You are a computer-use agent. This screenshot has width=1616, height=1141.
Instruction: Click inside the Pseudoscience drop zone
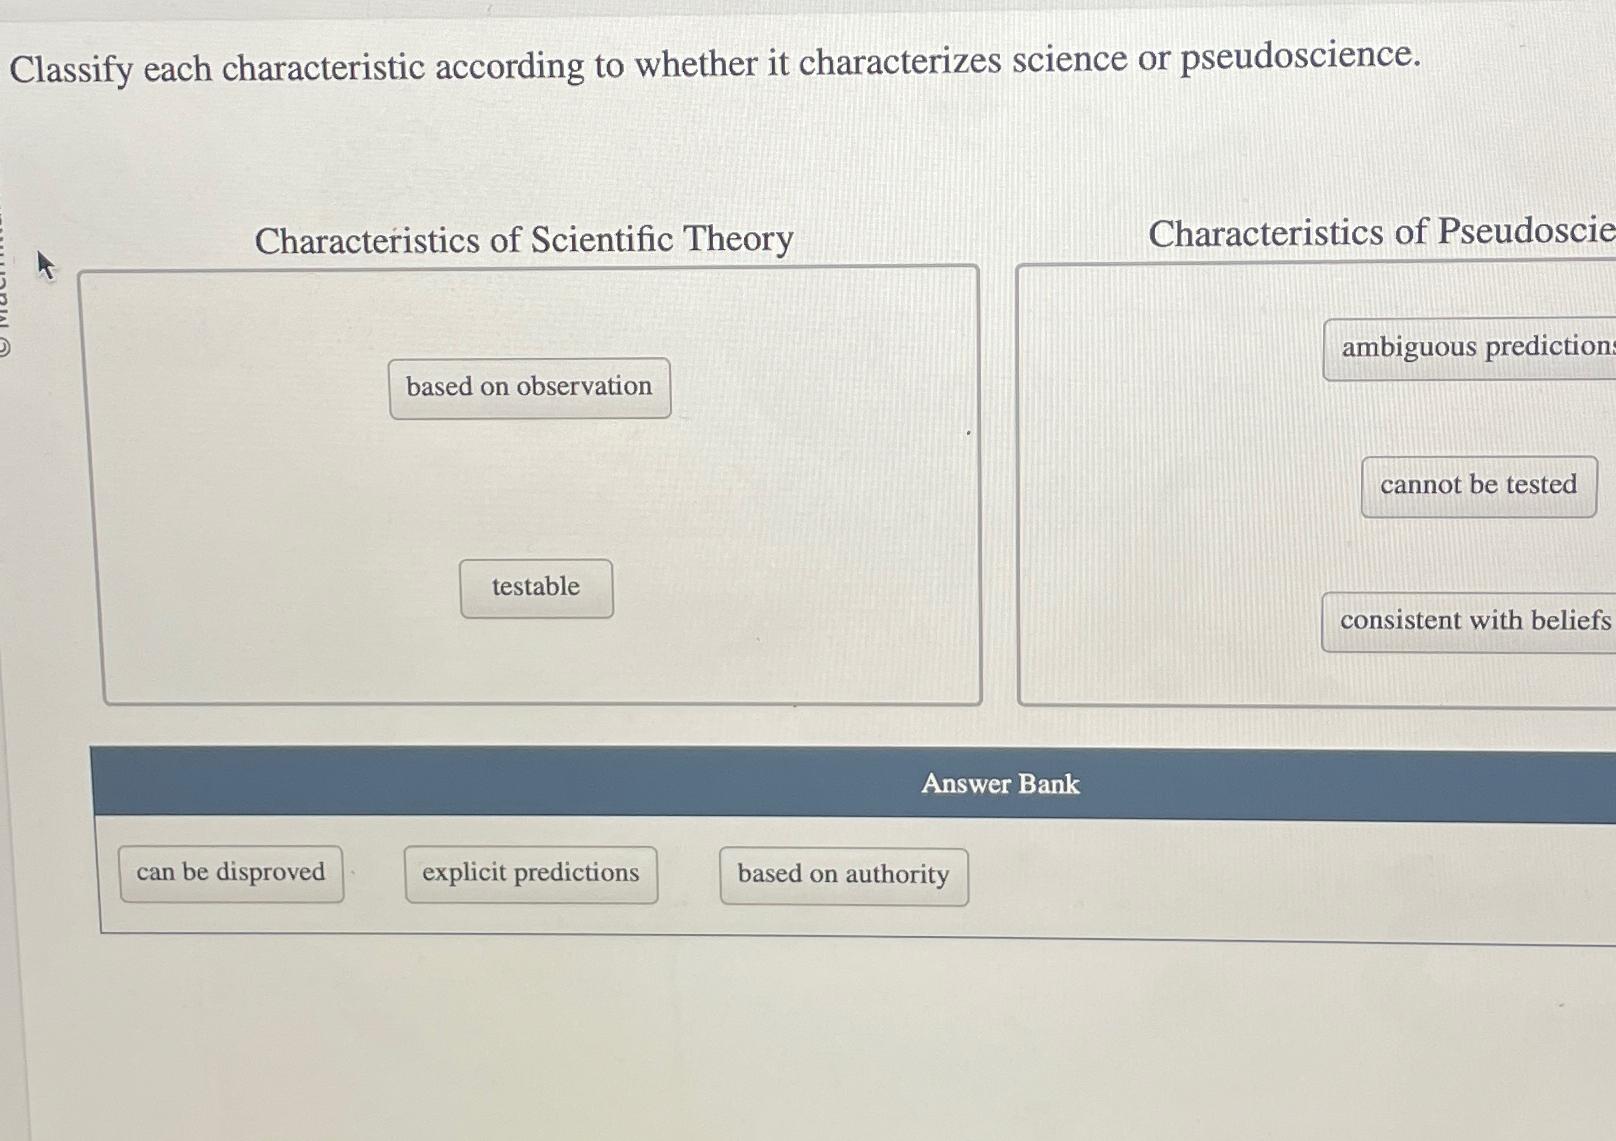coord(1150,480)
